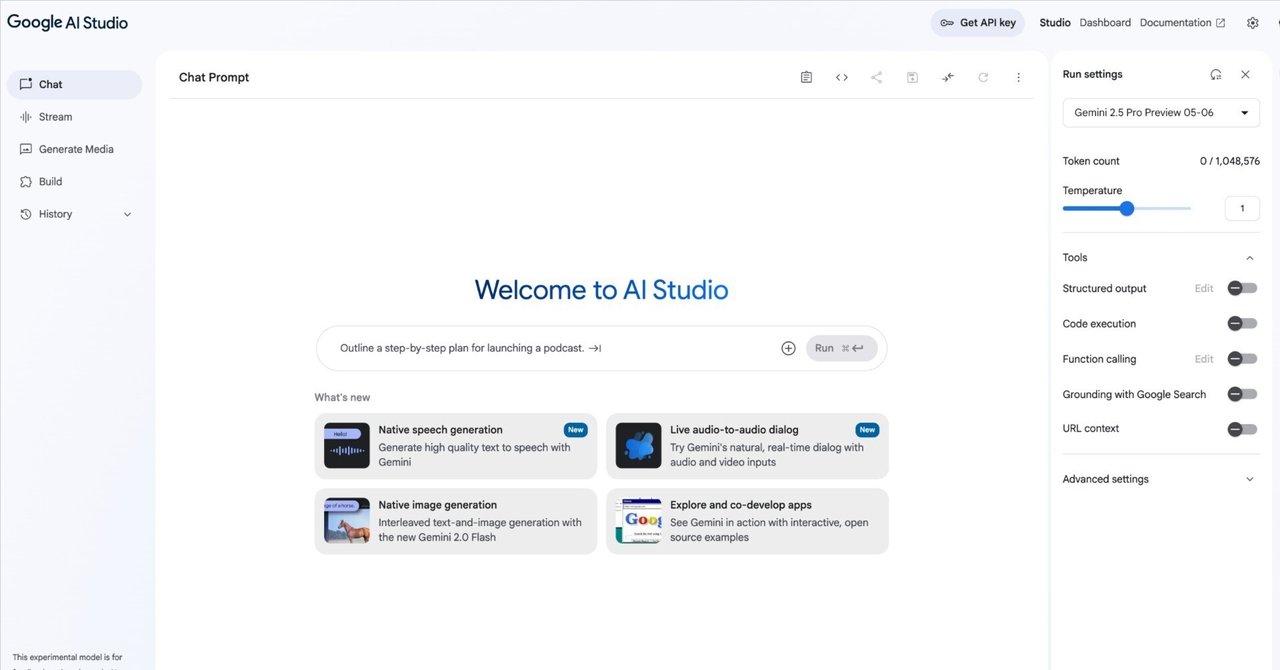This screenshot has width=1280, height=670.
Task: Select Generate Media in the sidebar
Action: point(74,149)
